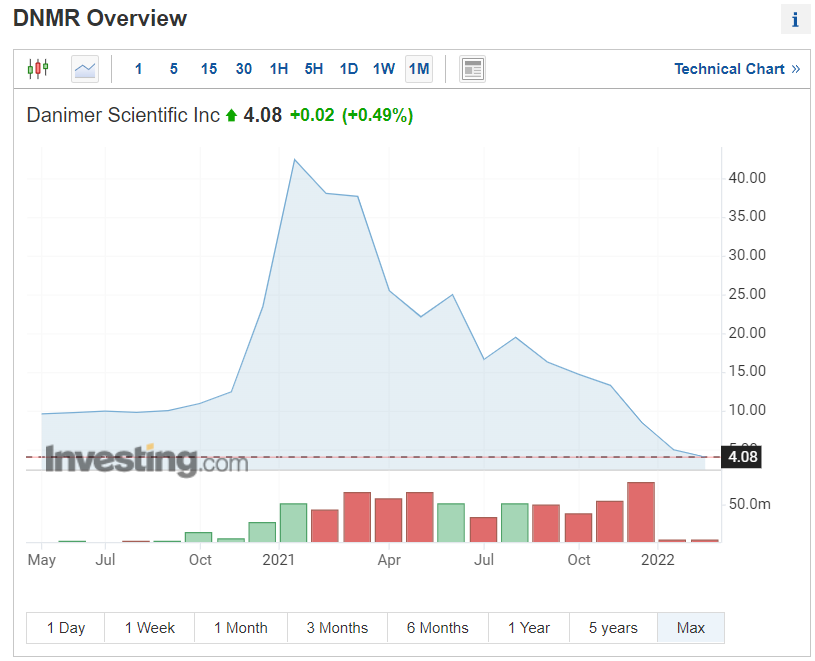This screenshot has height=661, width=815.
Task: Select the Max range tab
Action: click(691, 628)
